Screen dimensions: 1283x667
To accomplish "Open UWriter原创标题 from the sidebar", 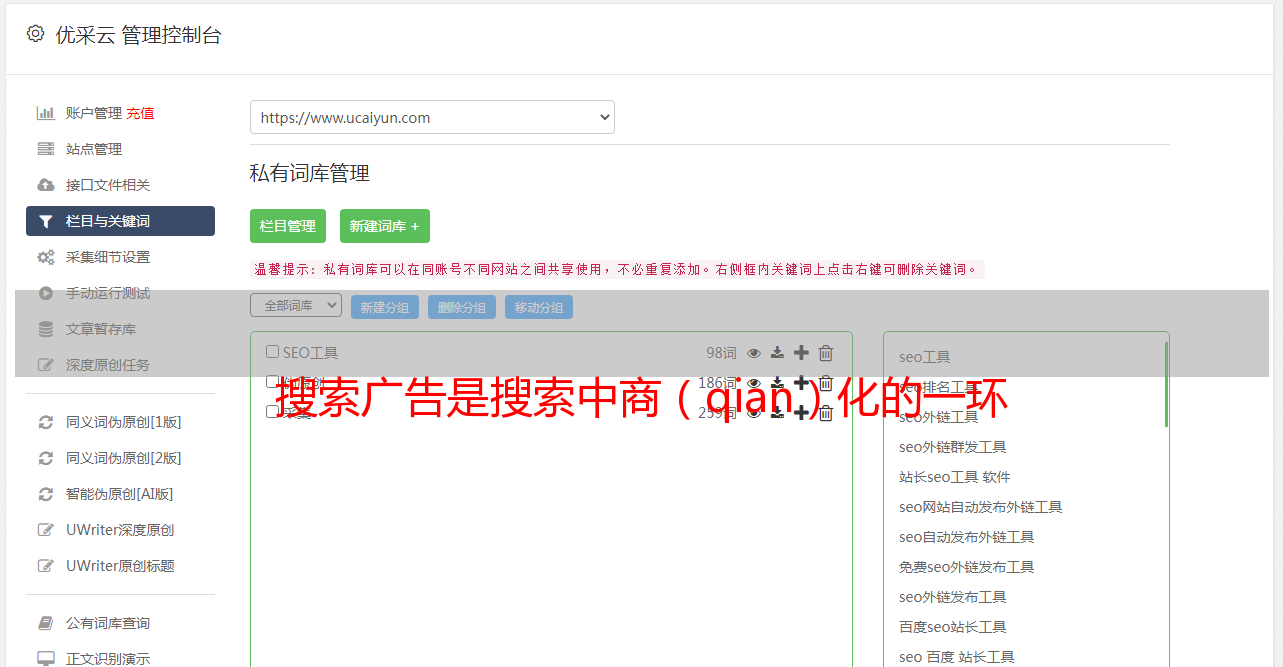I will click(120, 566).
